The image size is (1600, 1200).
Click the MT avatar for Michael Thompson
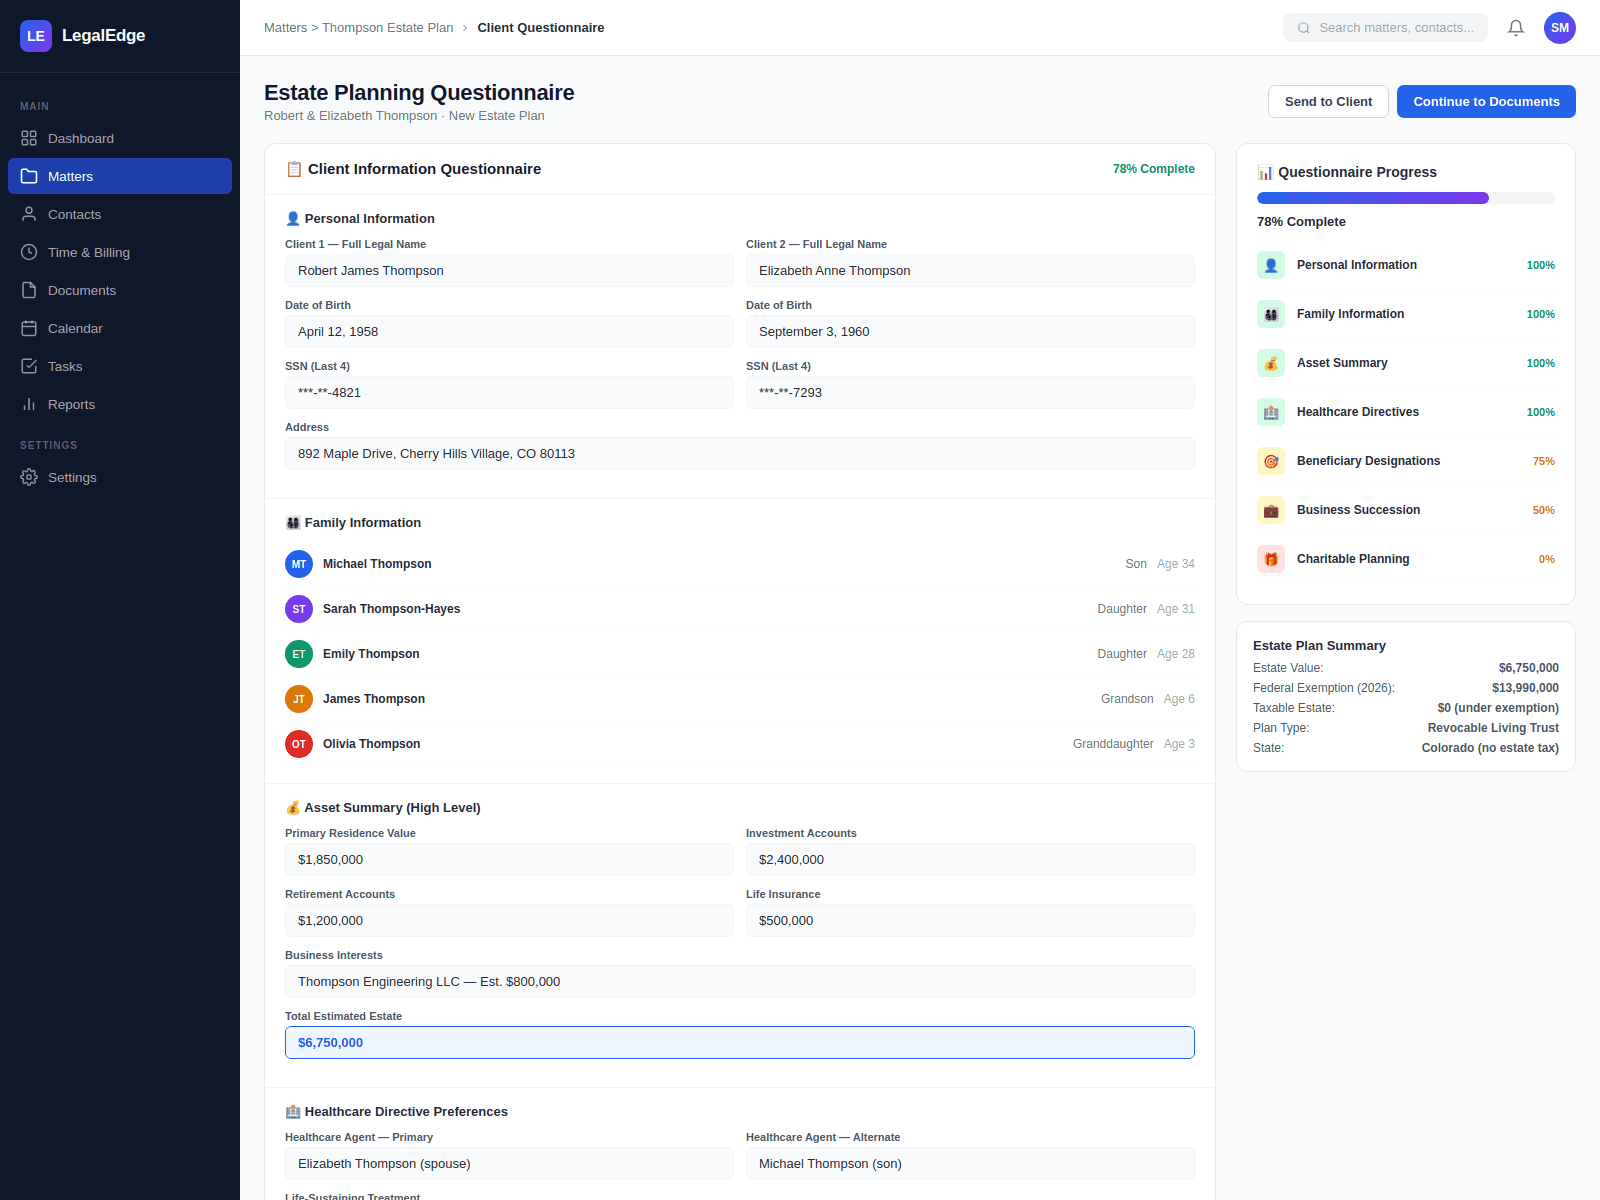pyautogui.click(x=299, y=564)
